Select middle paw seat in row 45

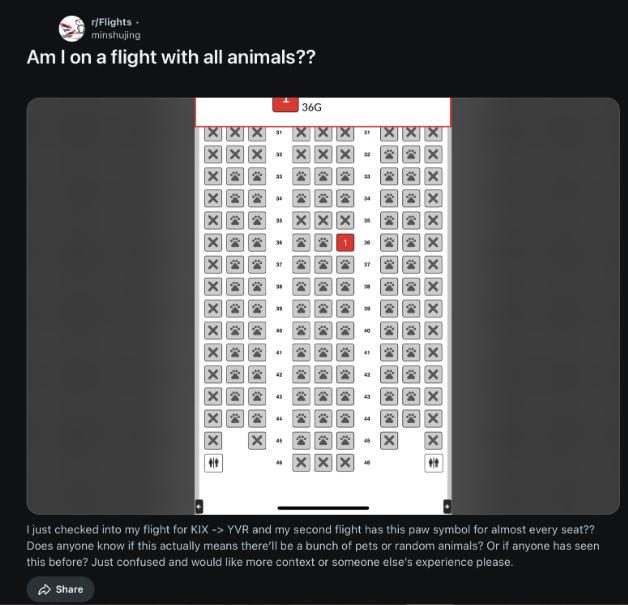tap(323, 440)
